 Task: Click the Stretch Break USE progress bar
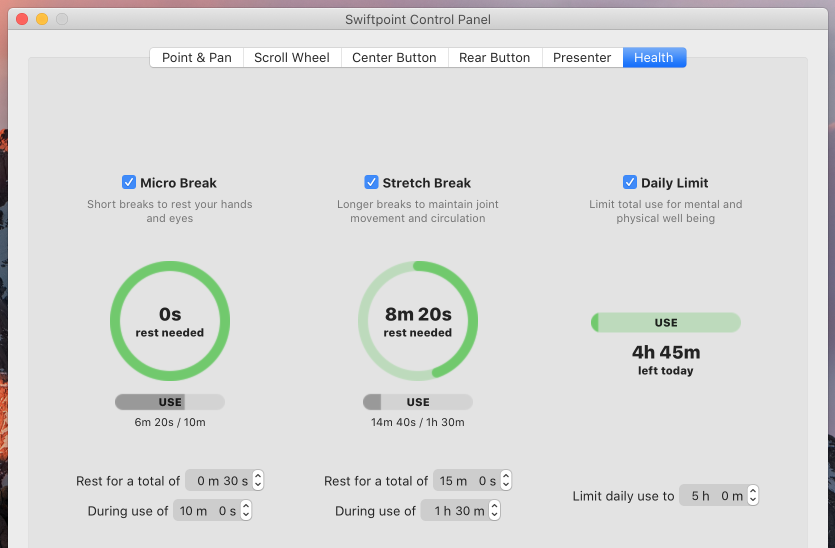pos(418,402)
